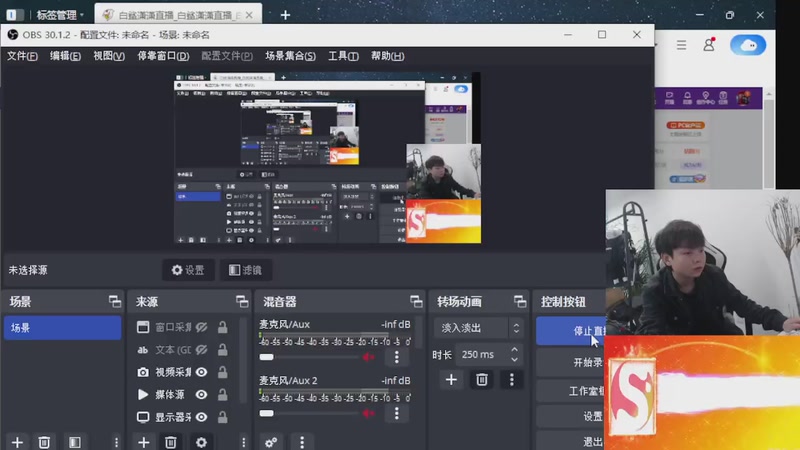Select the 场景 scene item
Screen dimensions: 800x450
62,328
